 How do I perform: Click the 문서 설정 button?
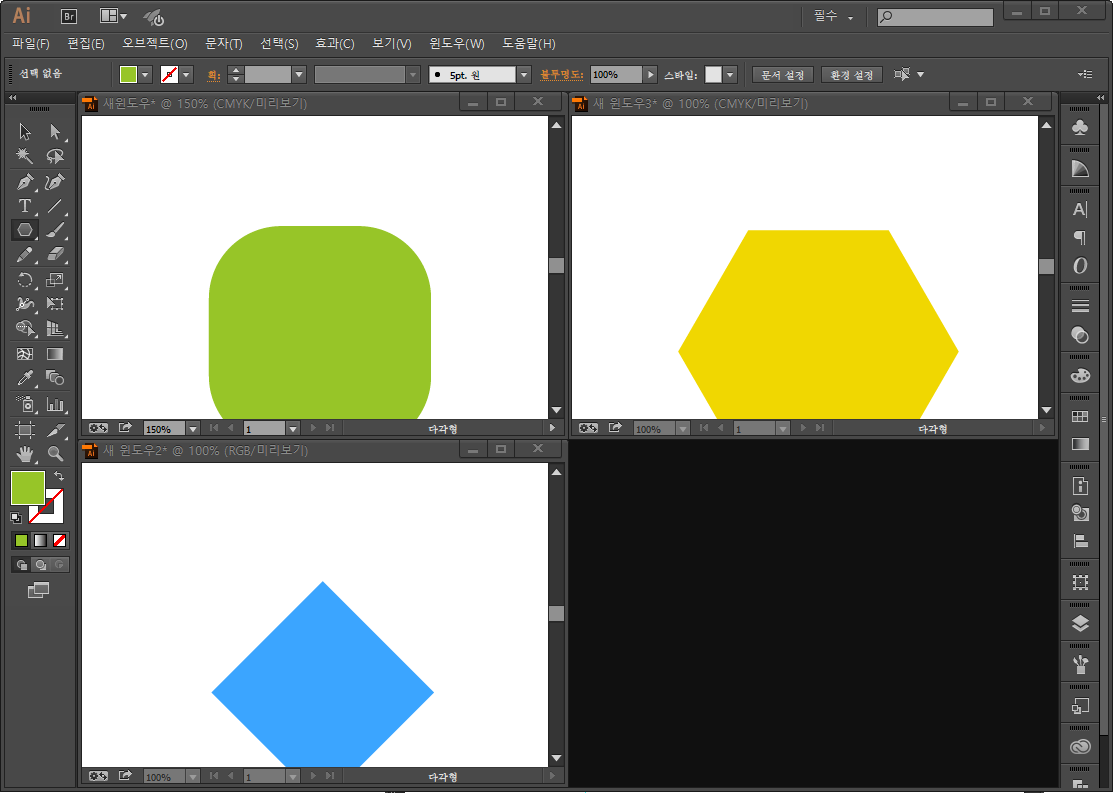(x=782, y=75)
